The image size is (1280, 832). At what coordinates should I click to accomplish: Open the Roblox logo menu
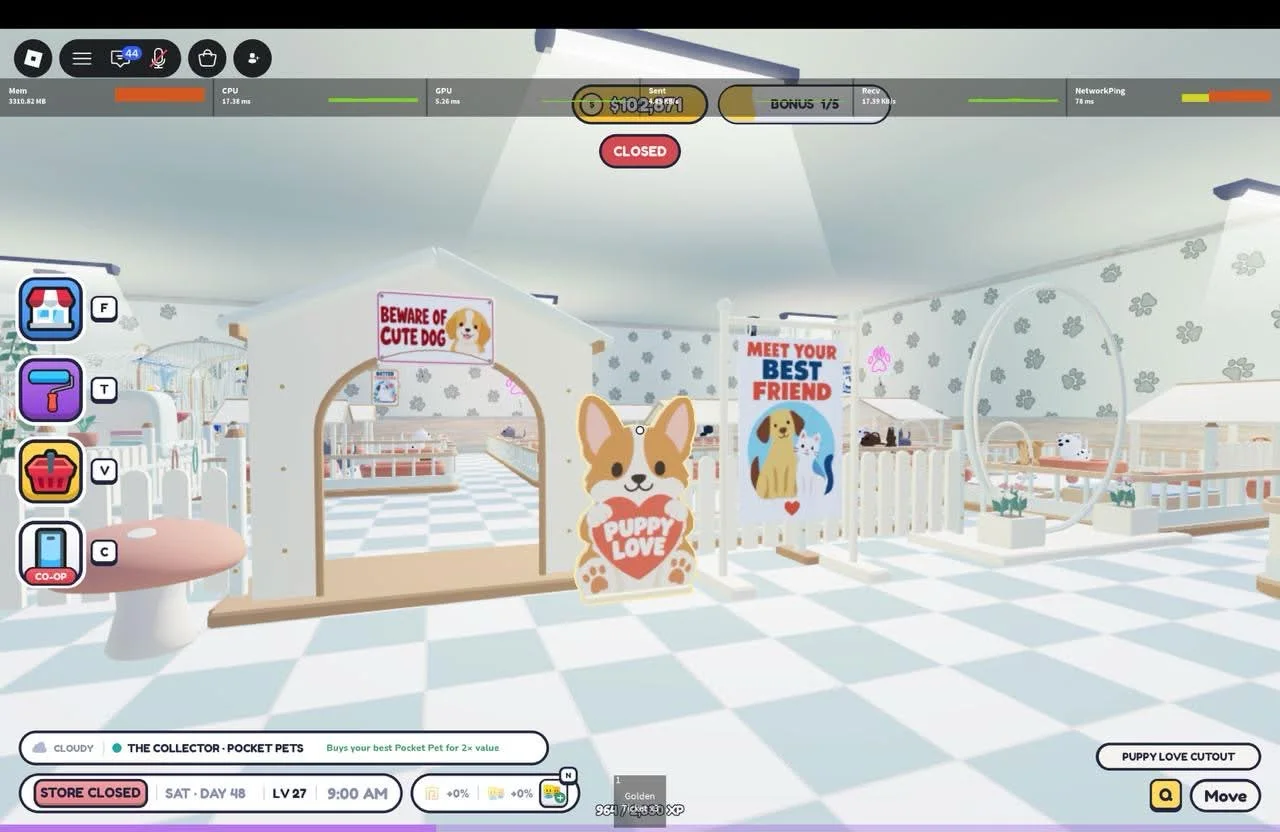[x=33, y=58]
